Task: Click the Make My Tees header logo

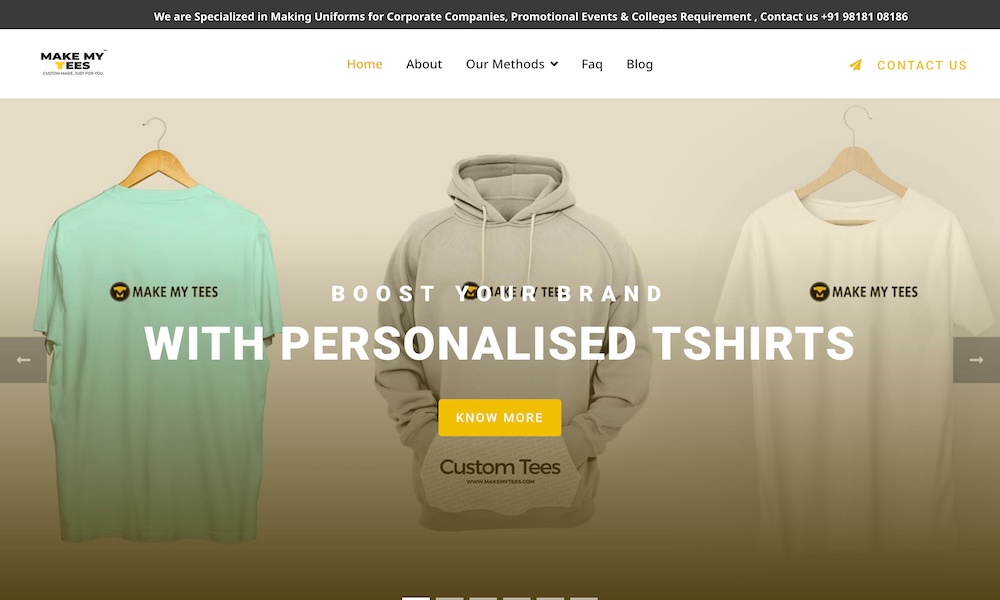Action: [x=73, y=63]
